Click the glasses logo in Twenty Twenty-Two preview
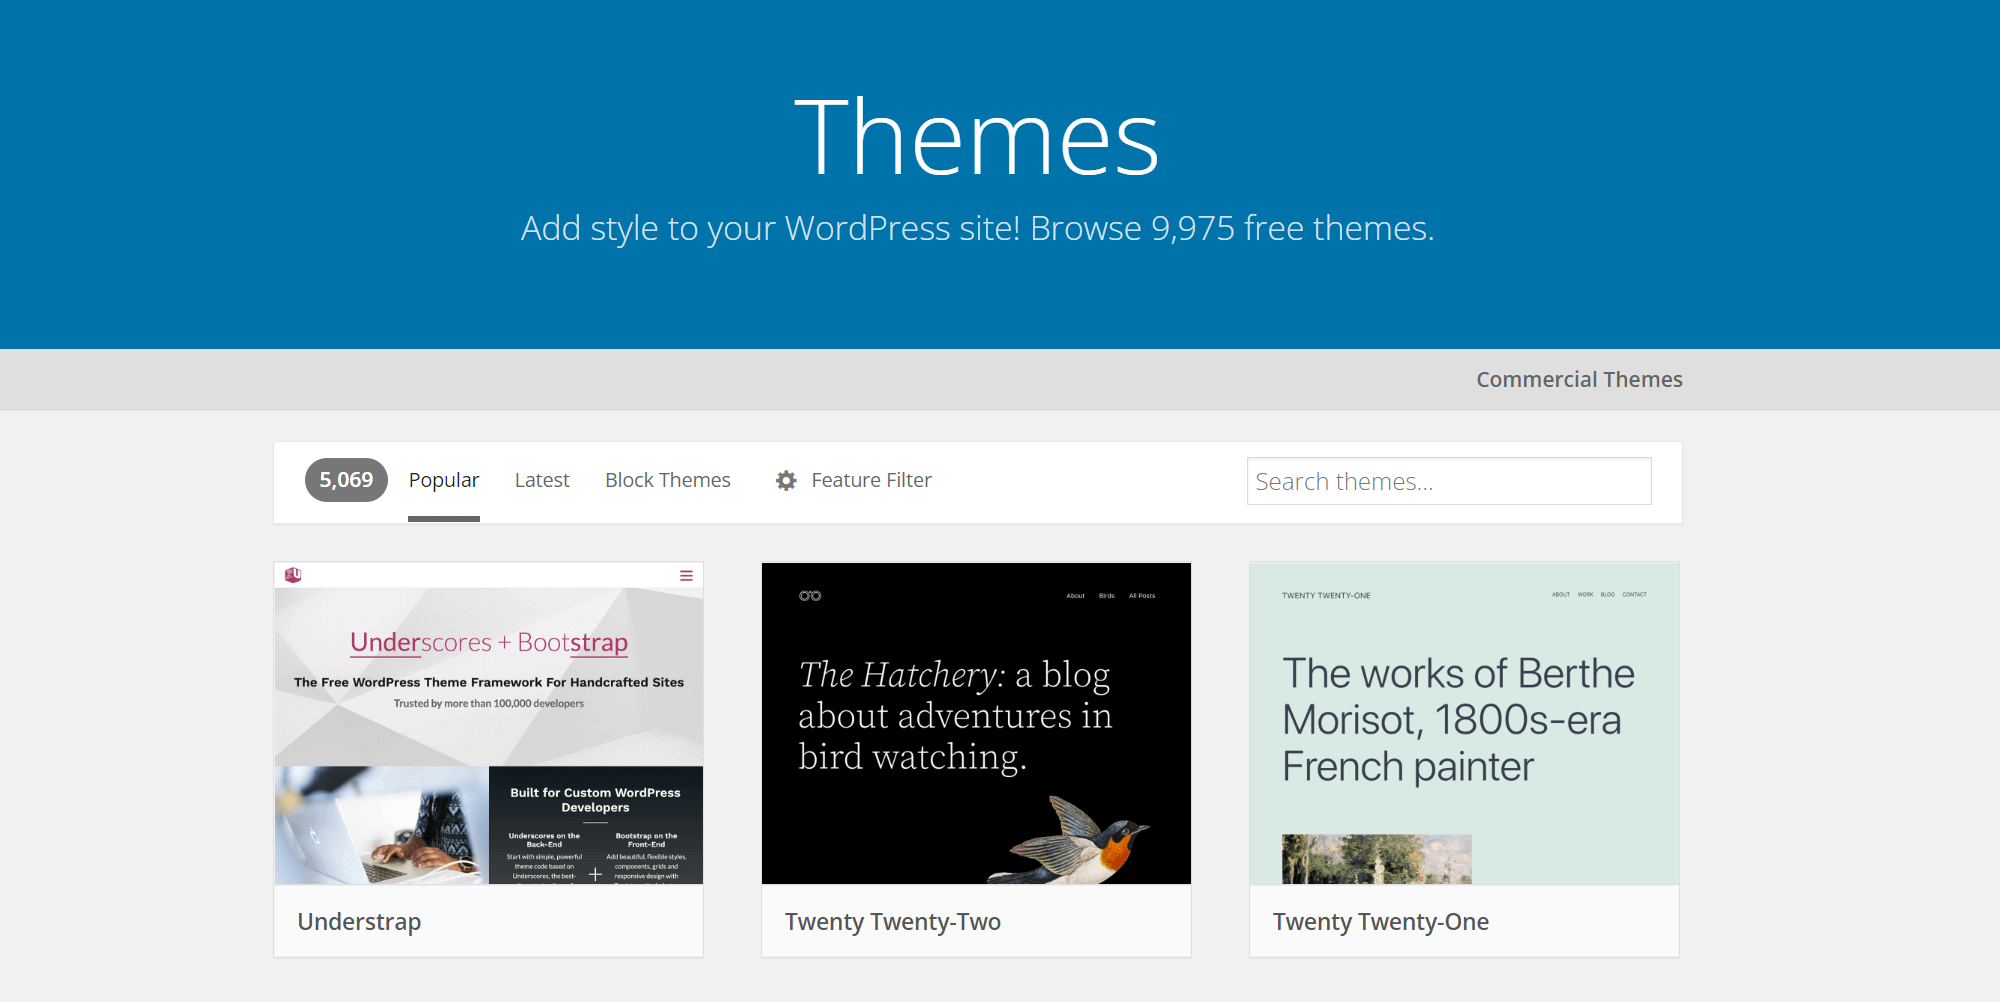The image size is (2000, 1002). [810, 596]
